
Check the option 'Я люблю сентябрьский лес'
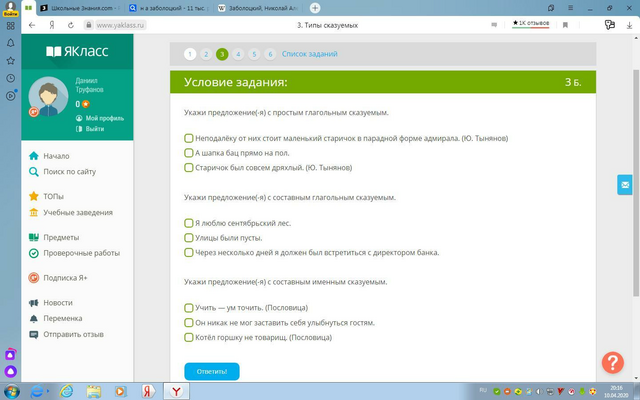point(189,223)
